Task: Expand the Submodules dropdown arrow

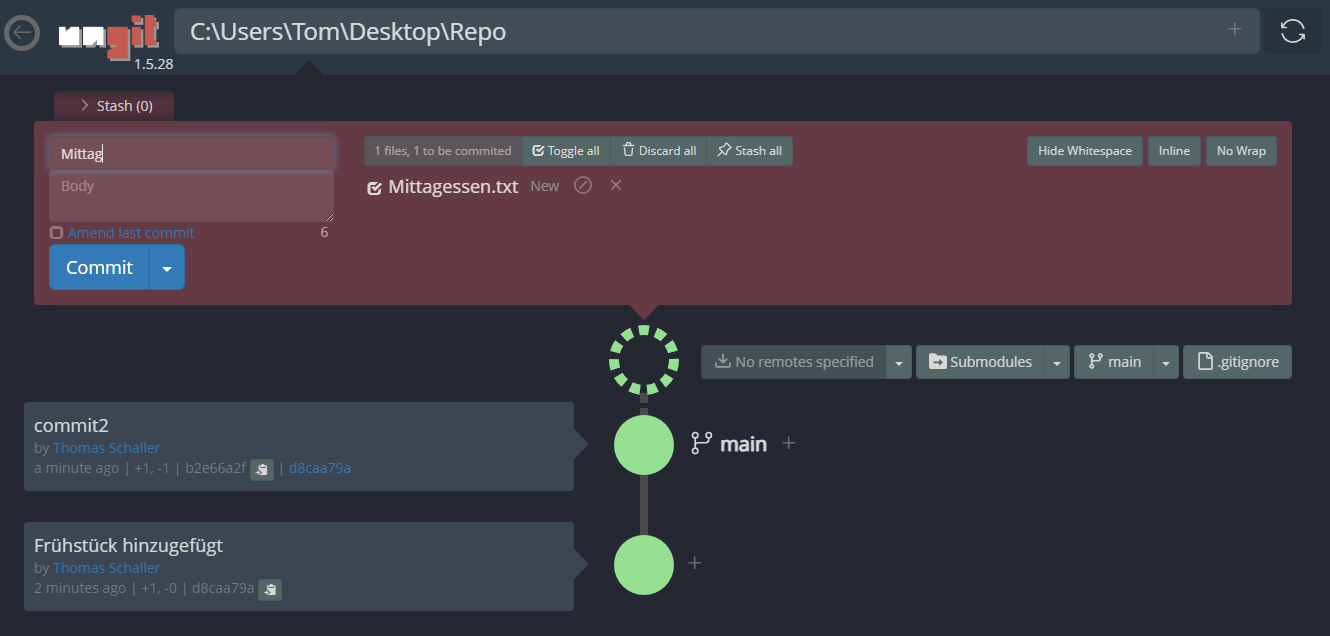Action: [1056, 362]
